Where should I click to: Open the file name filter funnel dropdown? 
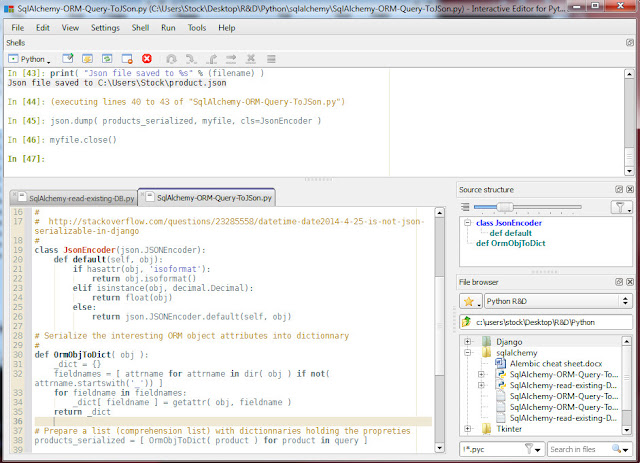click(533, 449)
